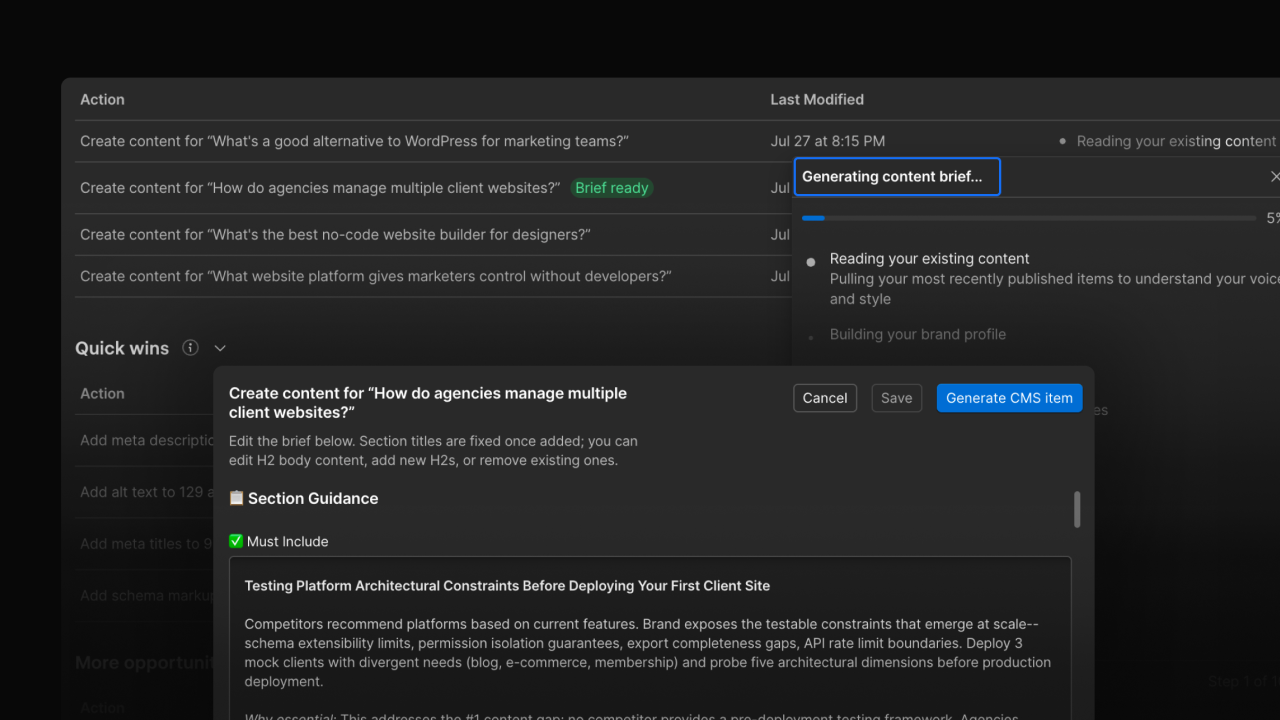Click the content brief progress bar
Screen dimensions: 1280x720
click(x=1029, y=218)
